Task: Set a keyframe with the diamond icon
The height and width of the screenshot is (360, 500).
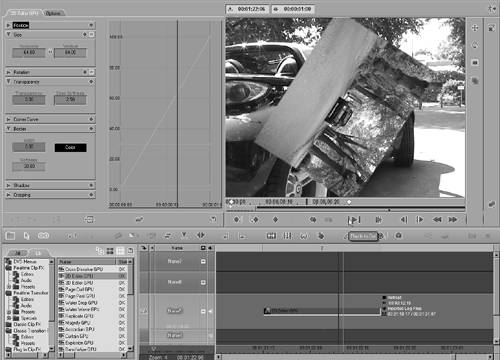Action: (x=275, y=219)
